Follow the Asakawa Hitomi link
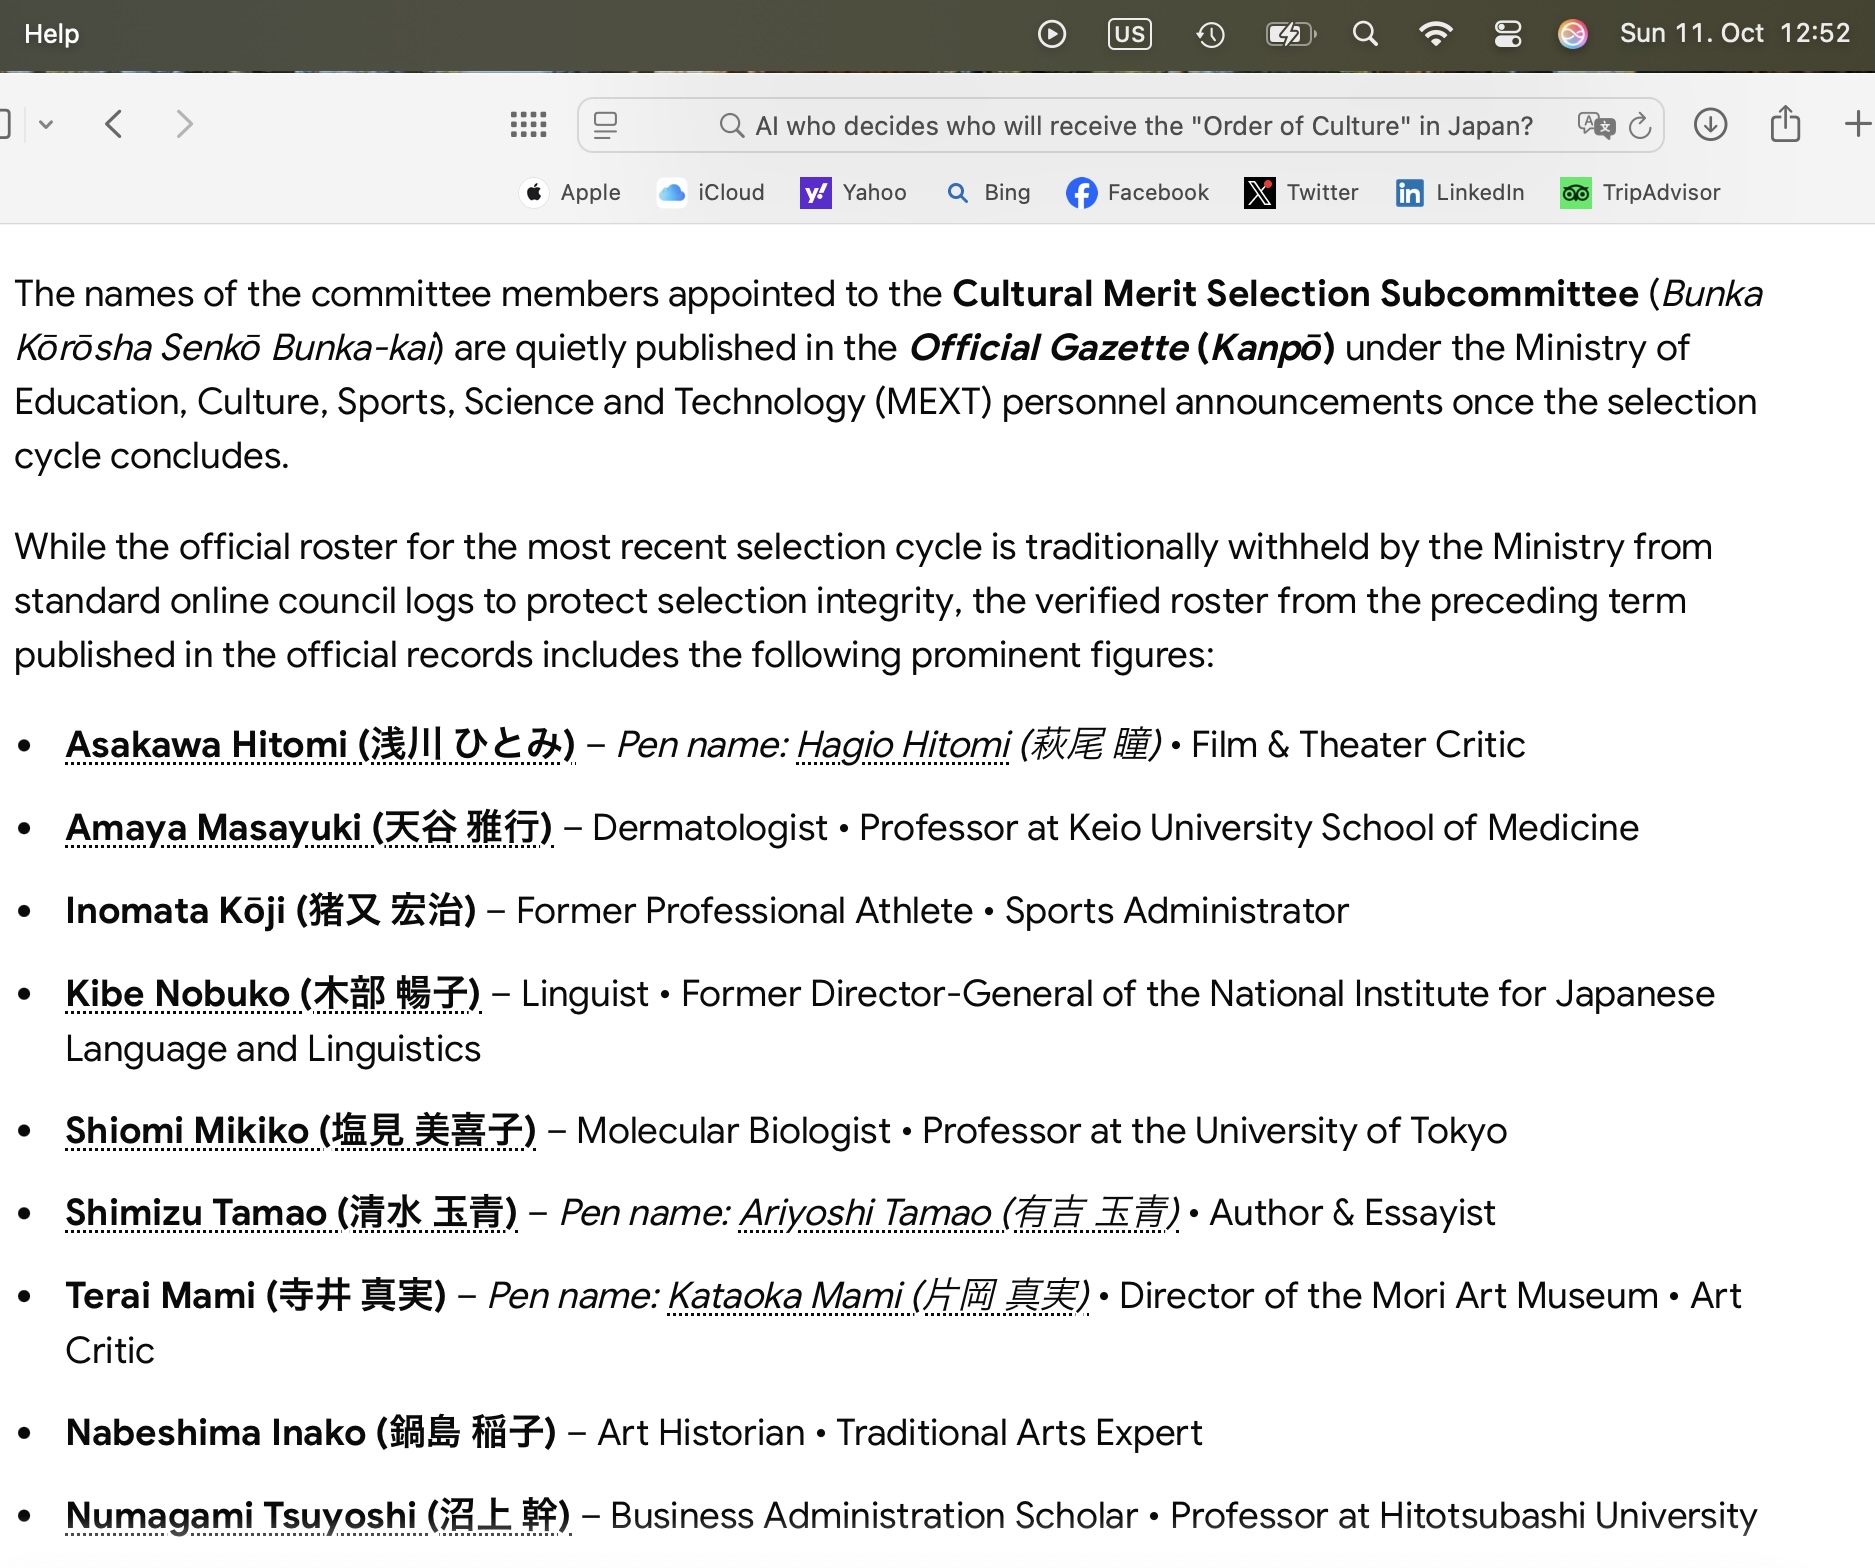This screenshot has width=1875, height=1568. pos(320,745)
